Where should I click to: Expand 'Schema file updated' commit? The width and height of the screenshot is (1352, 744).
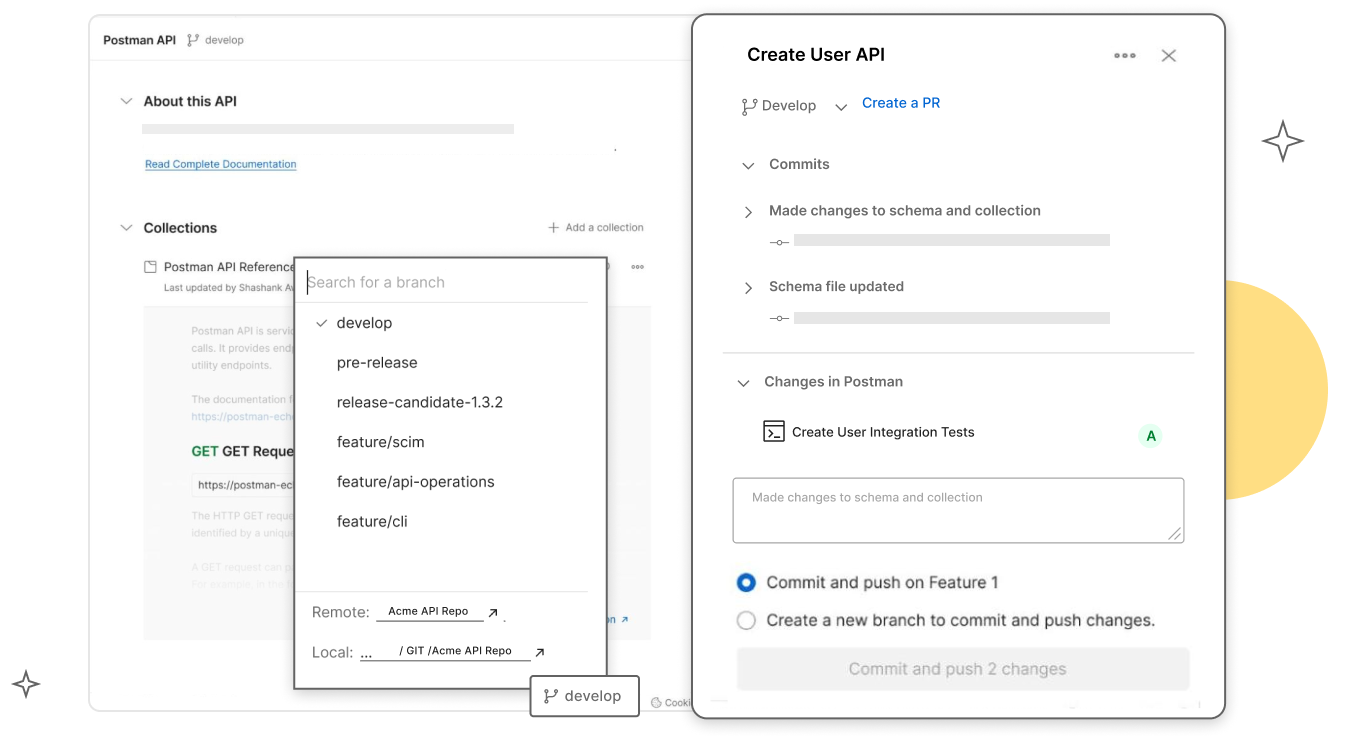[x=748, y=288]
